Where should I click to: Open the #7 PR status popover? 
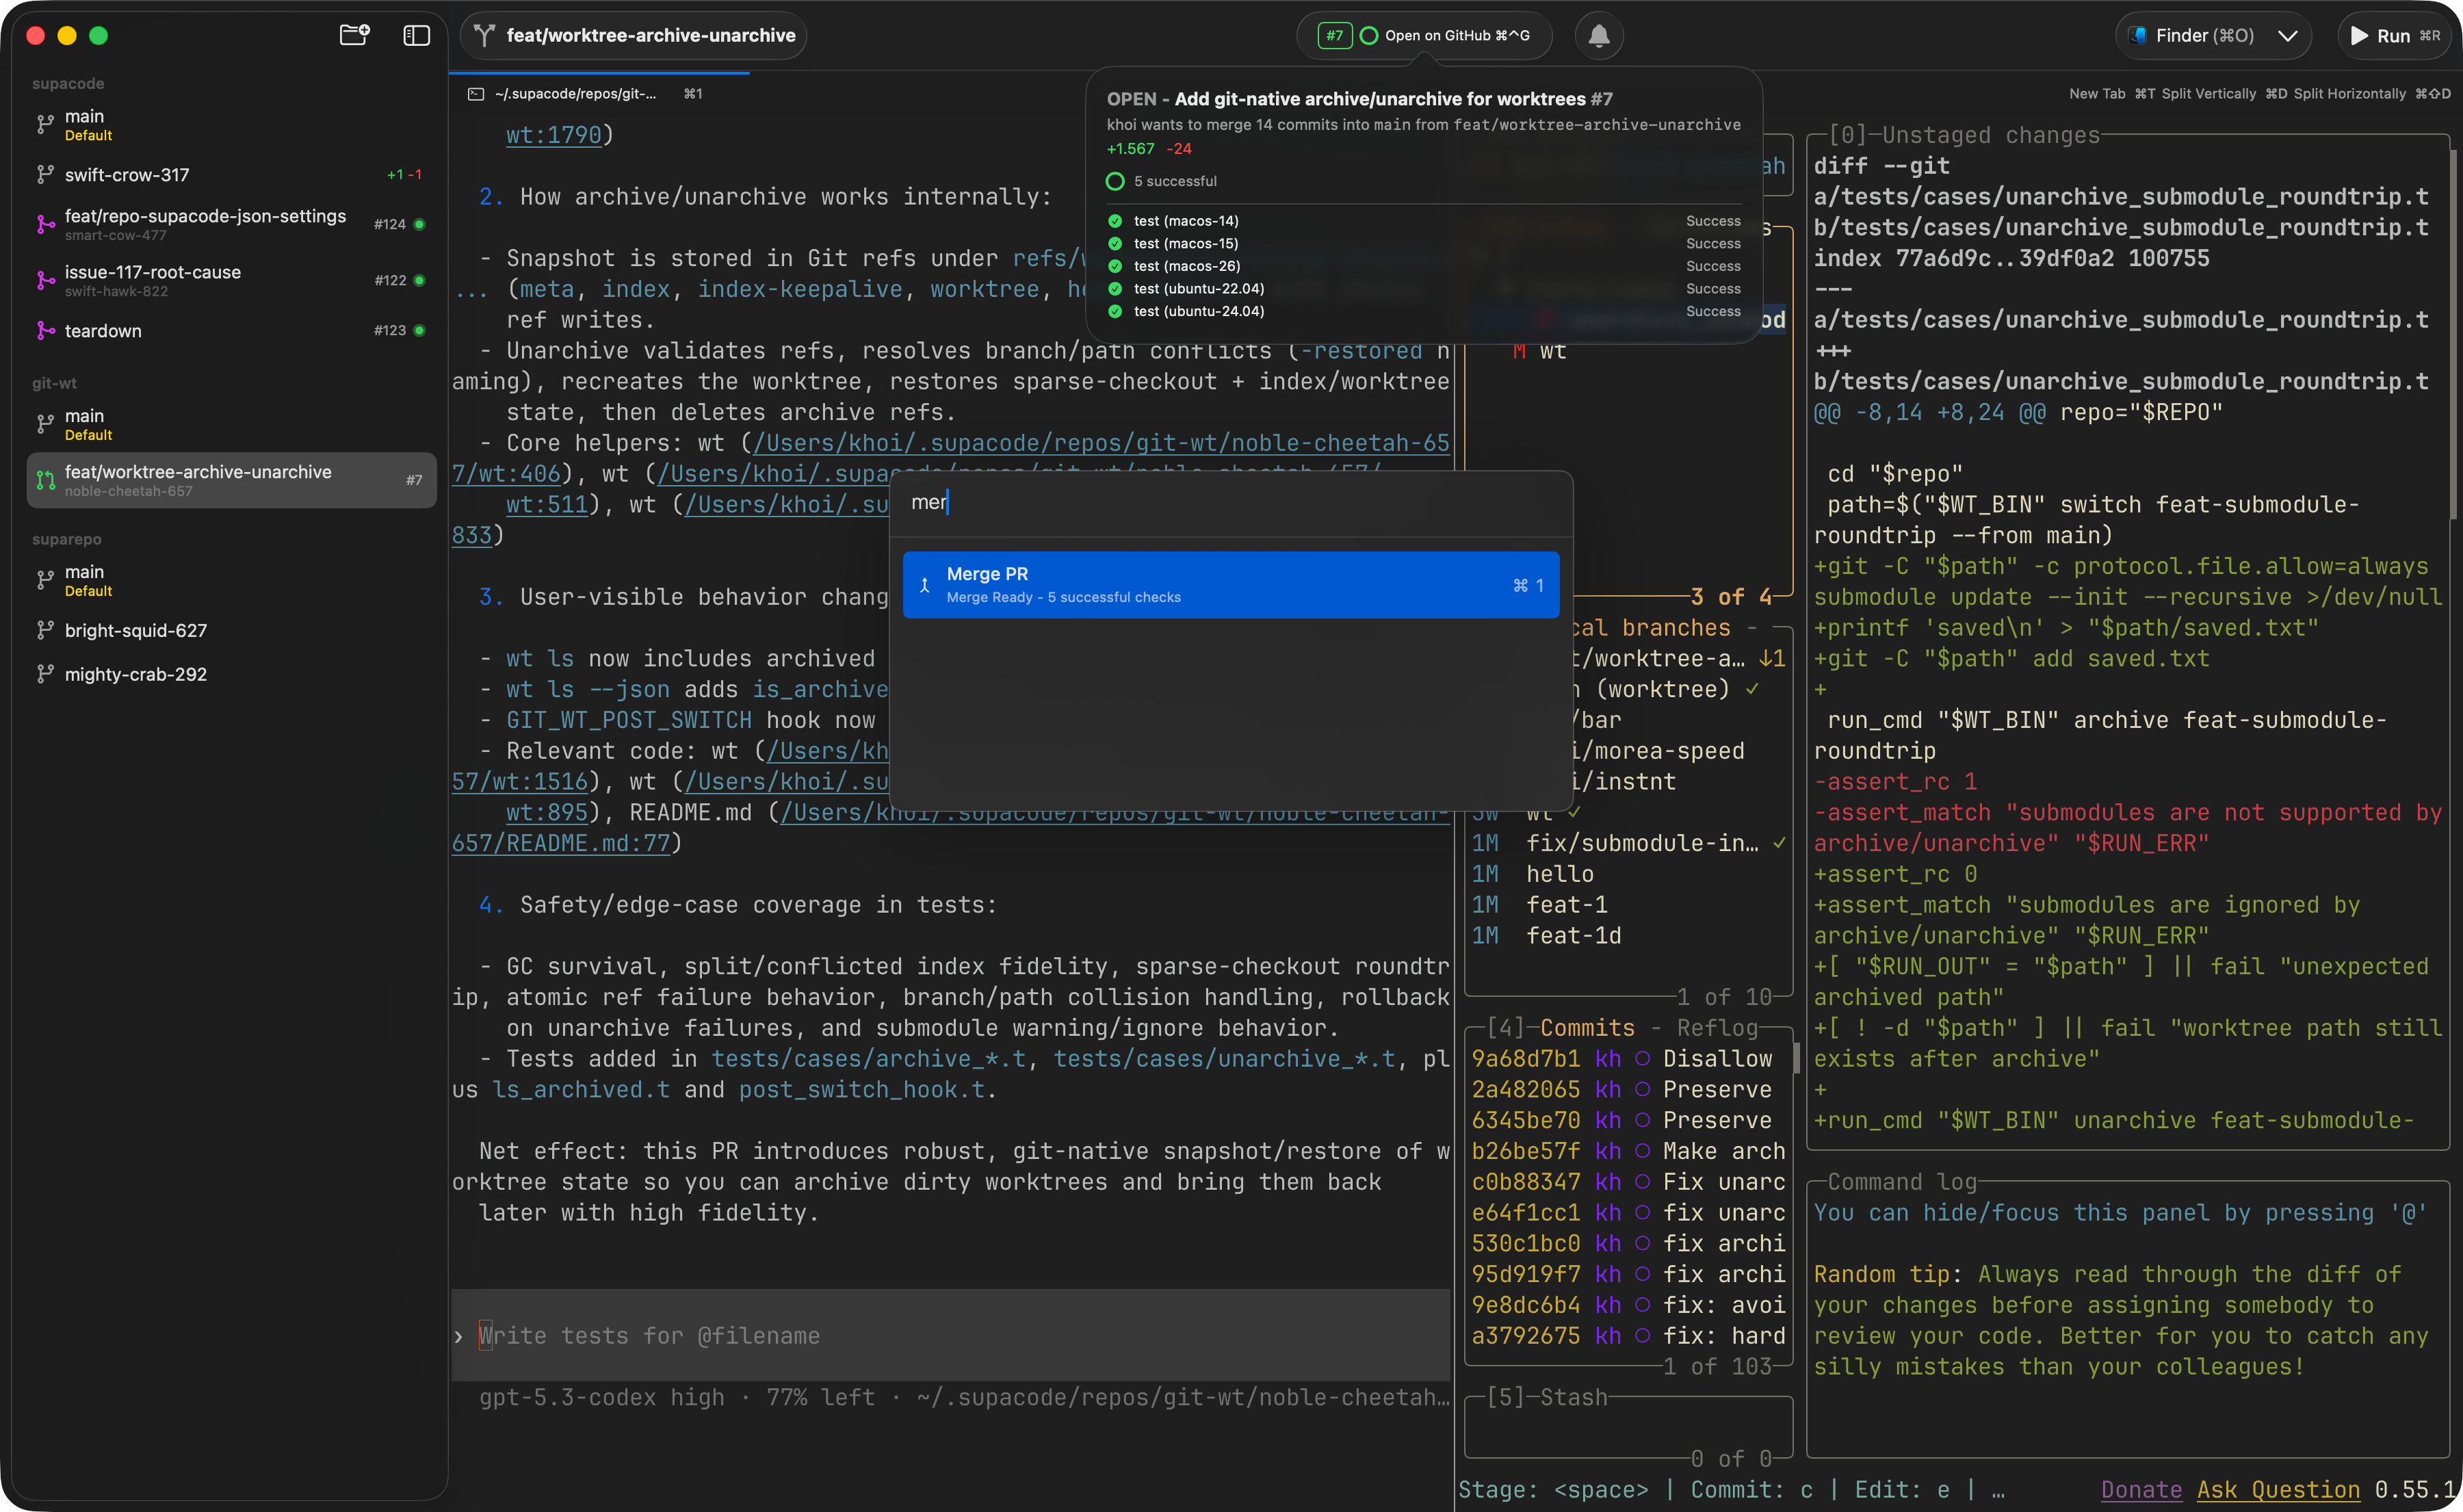[x=1334, y=36]
